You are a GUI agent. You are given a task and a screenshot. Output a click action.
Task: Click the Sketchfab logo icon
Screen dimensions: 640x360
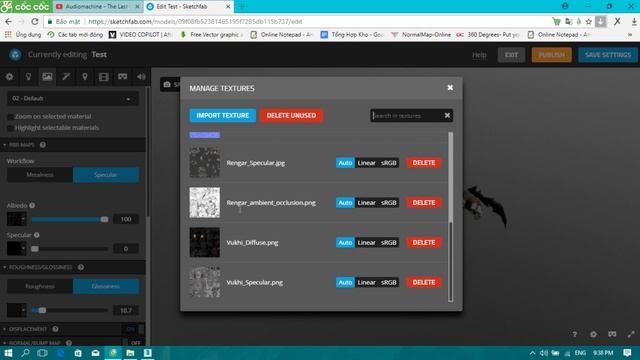click(15, 55)
